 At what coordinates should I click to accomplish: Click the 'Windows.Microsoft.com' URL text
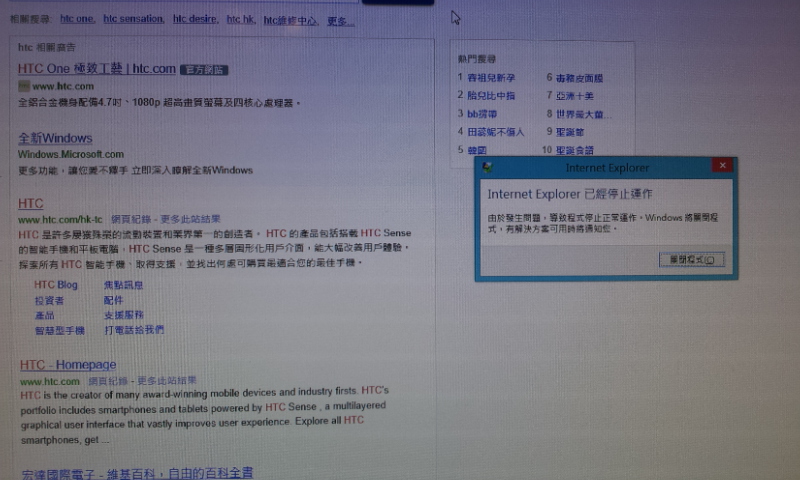[x=71, y=154]
